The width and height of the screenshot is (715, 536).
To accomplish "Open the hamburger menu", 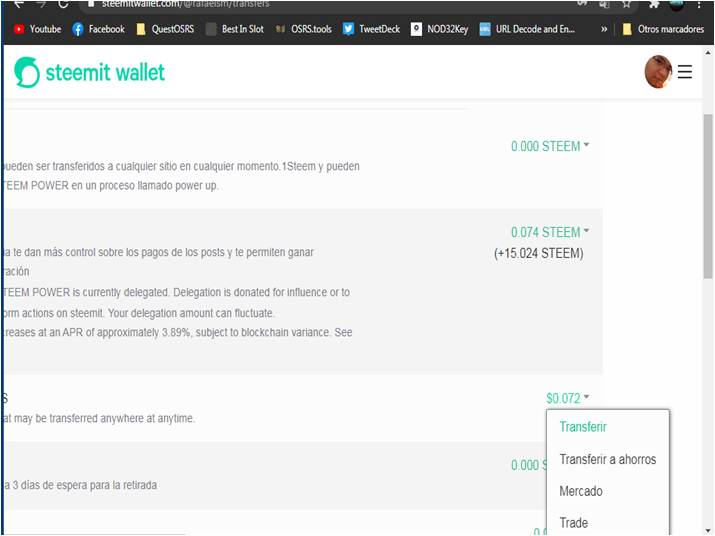I will (x=684, y=72).
